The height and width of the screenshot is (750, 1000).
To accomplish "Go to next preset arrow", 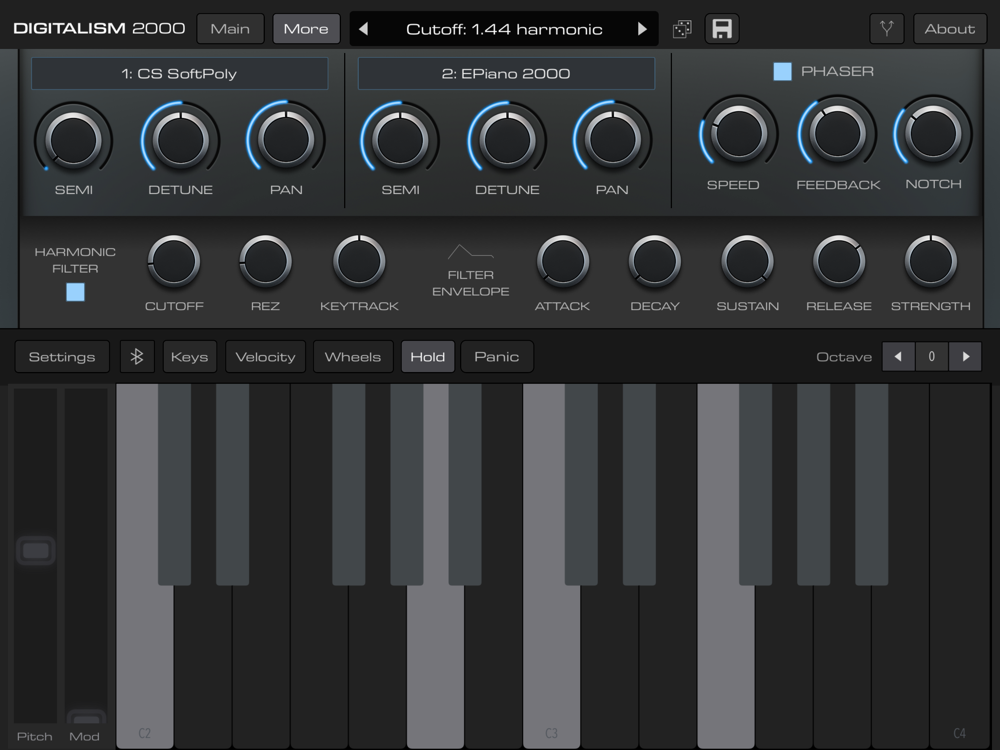I will pos(642,29).
